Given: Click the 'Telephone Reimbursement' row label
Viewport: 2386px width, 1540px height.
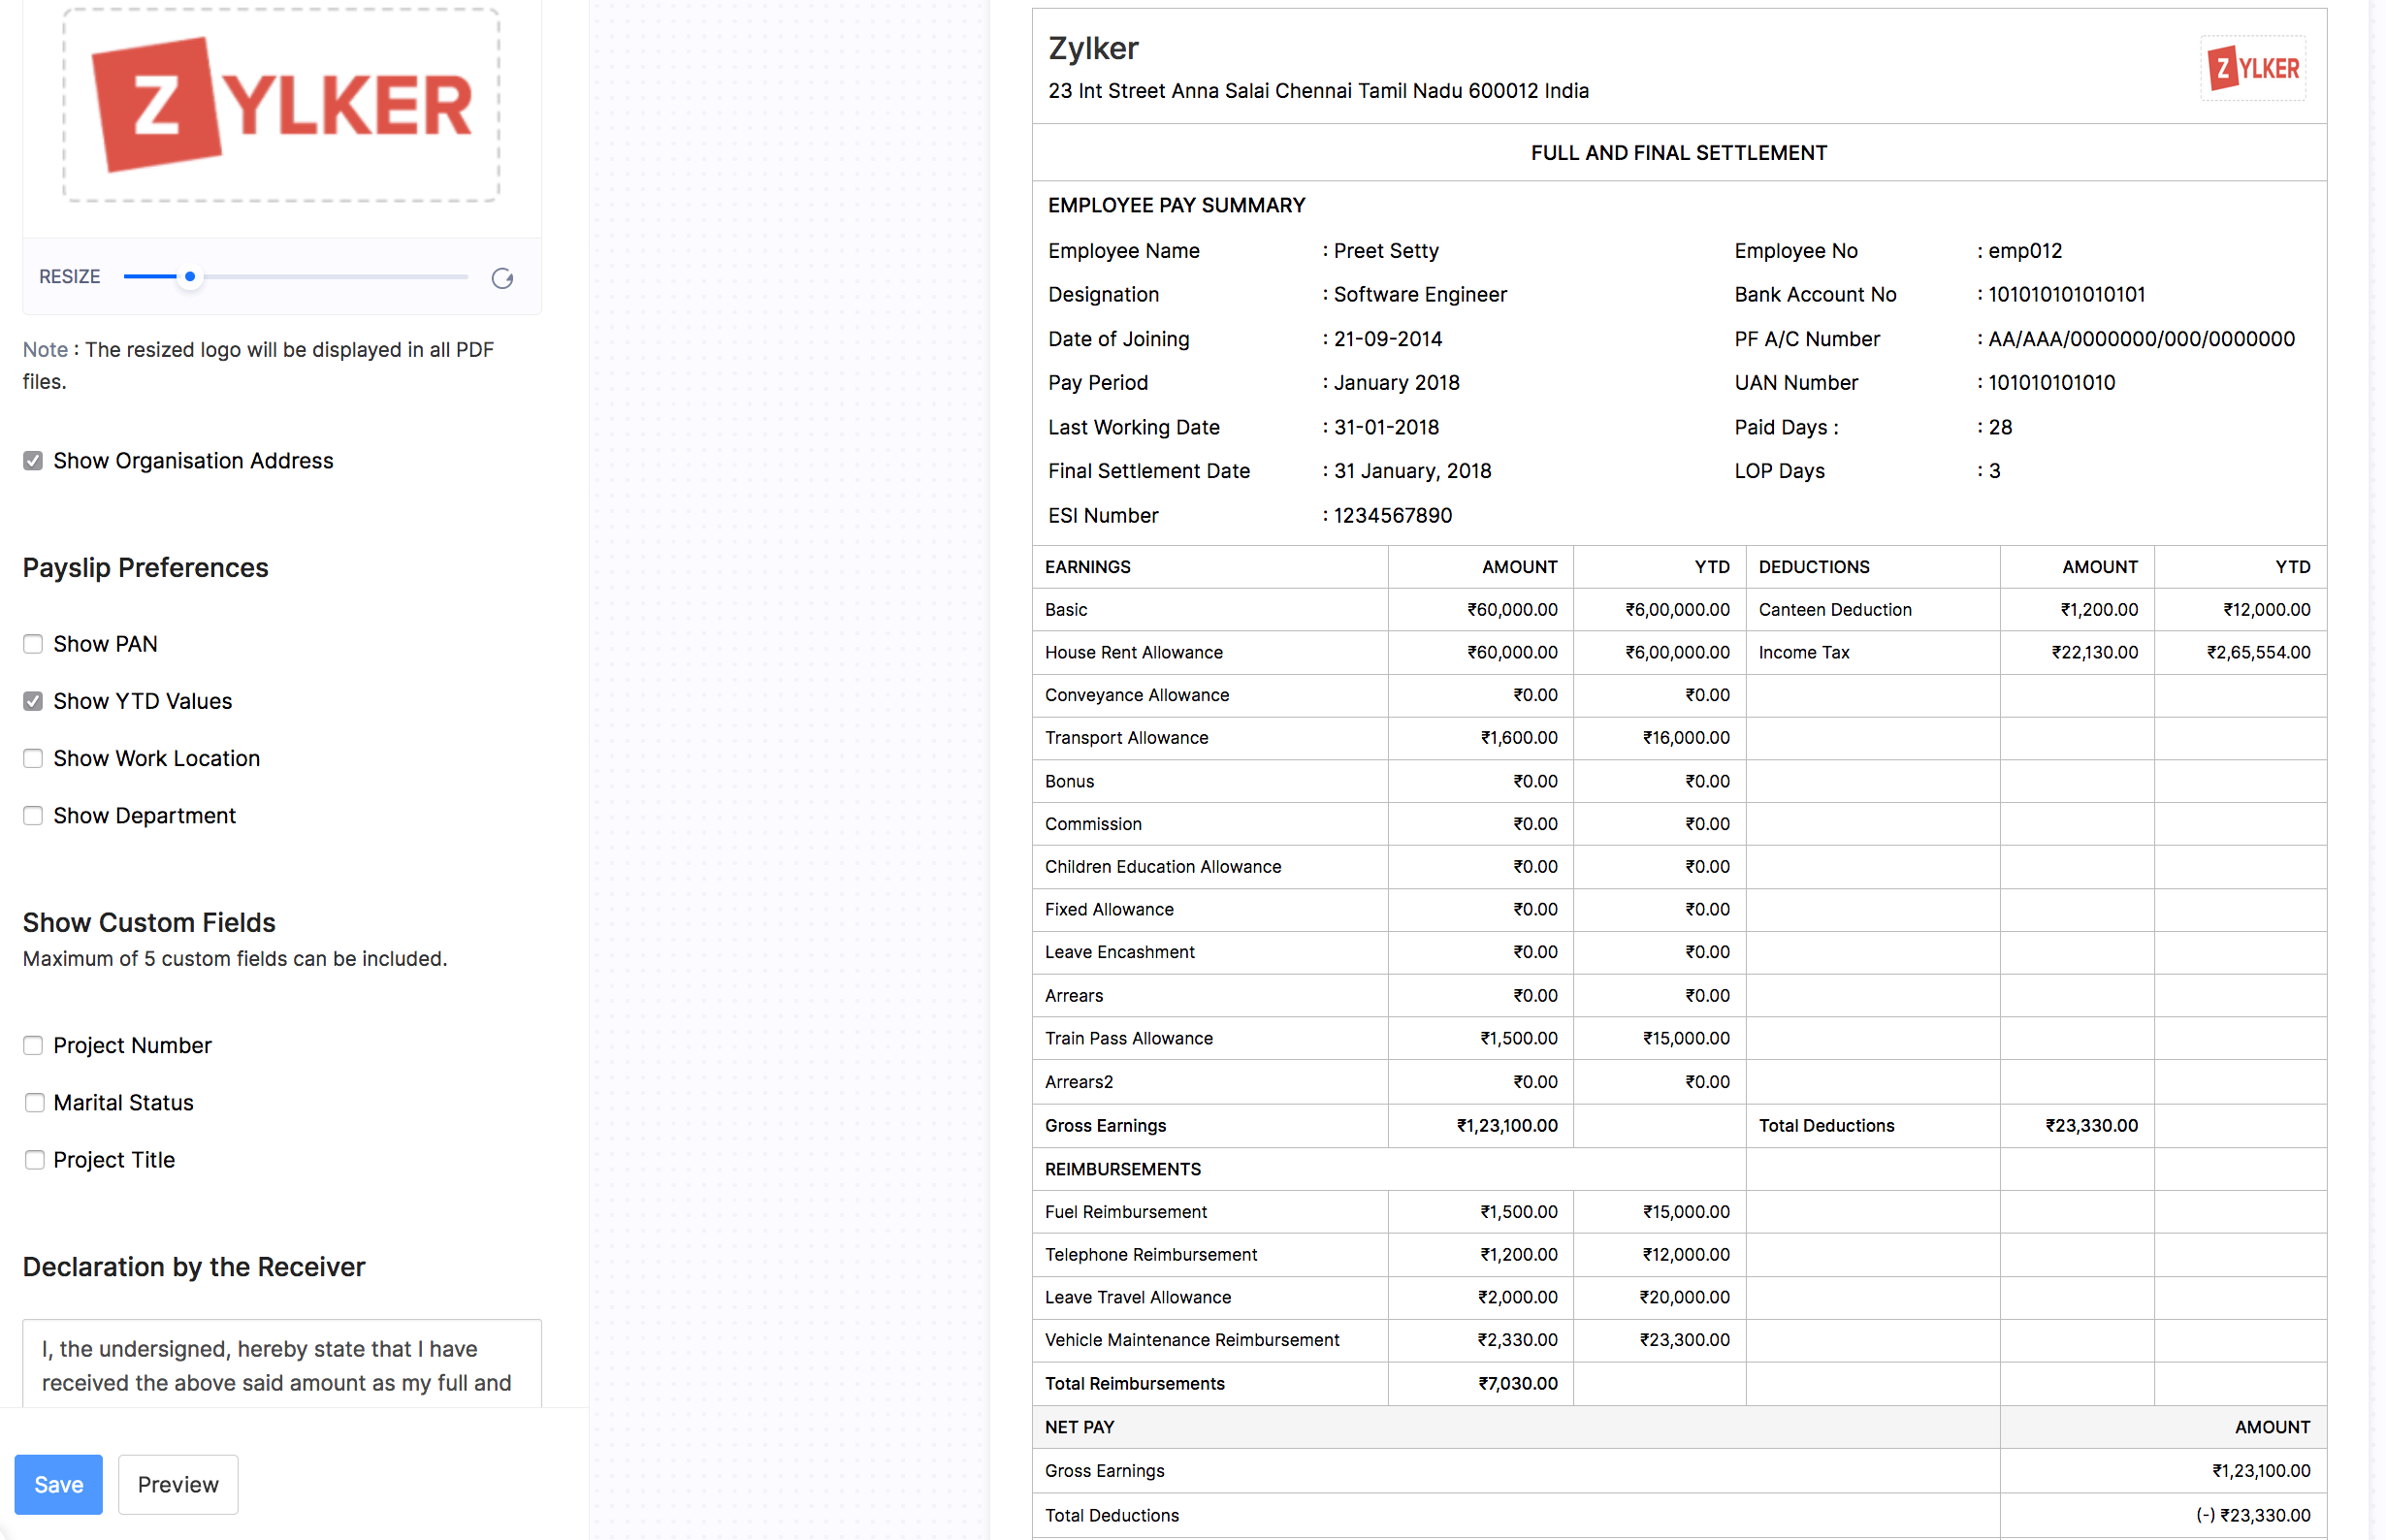Looking at the screenshot, I should (1151, 1255).
